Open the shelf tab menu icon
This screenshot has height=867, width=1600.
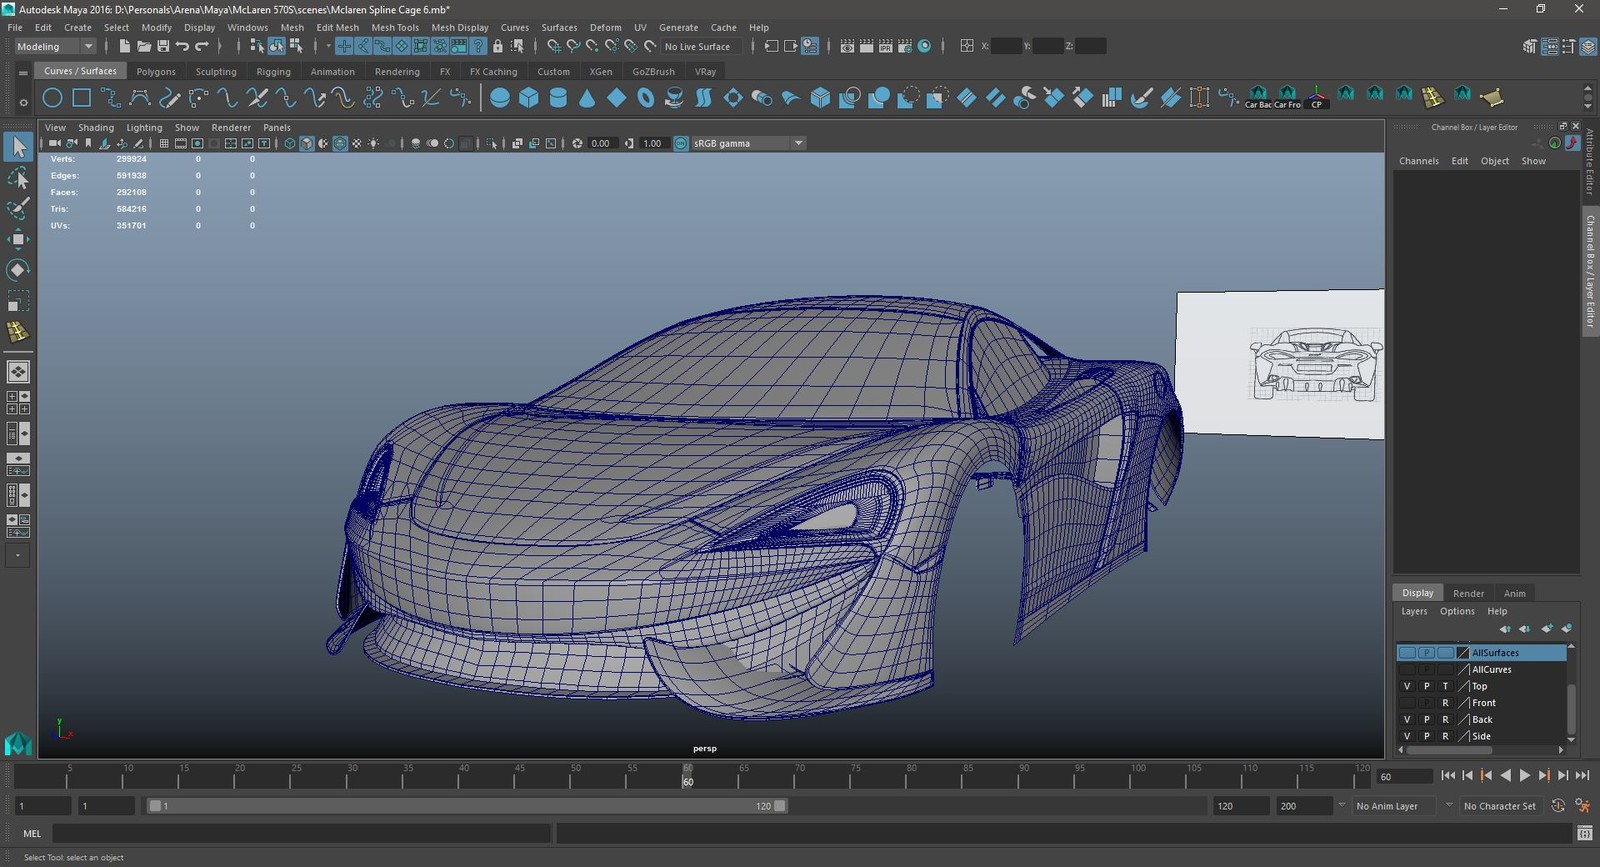(23, 72)
